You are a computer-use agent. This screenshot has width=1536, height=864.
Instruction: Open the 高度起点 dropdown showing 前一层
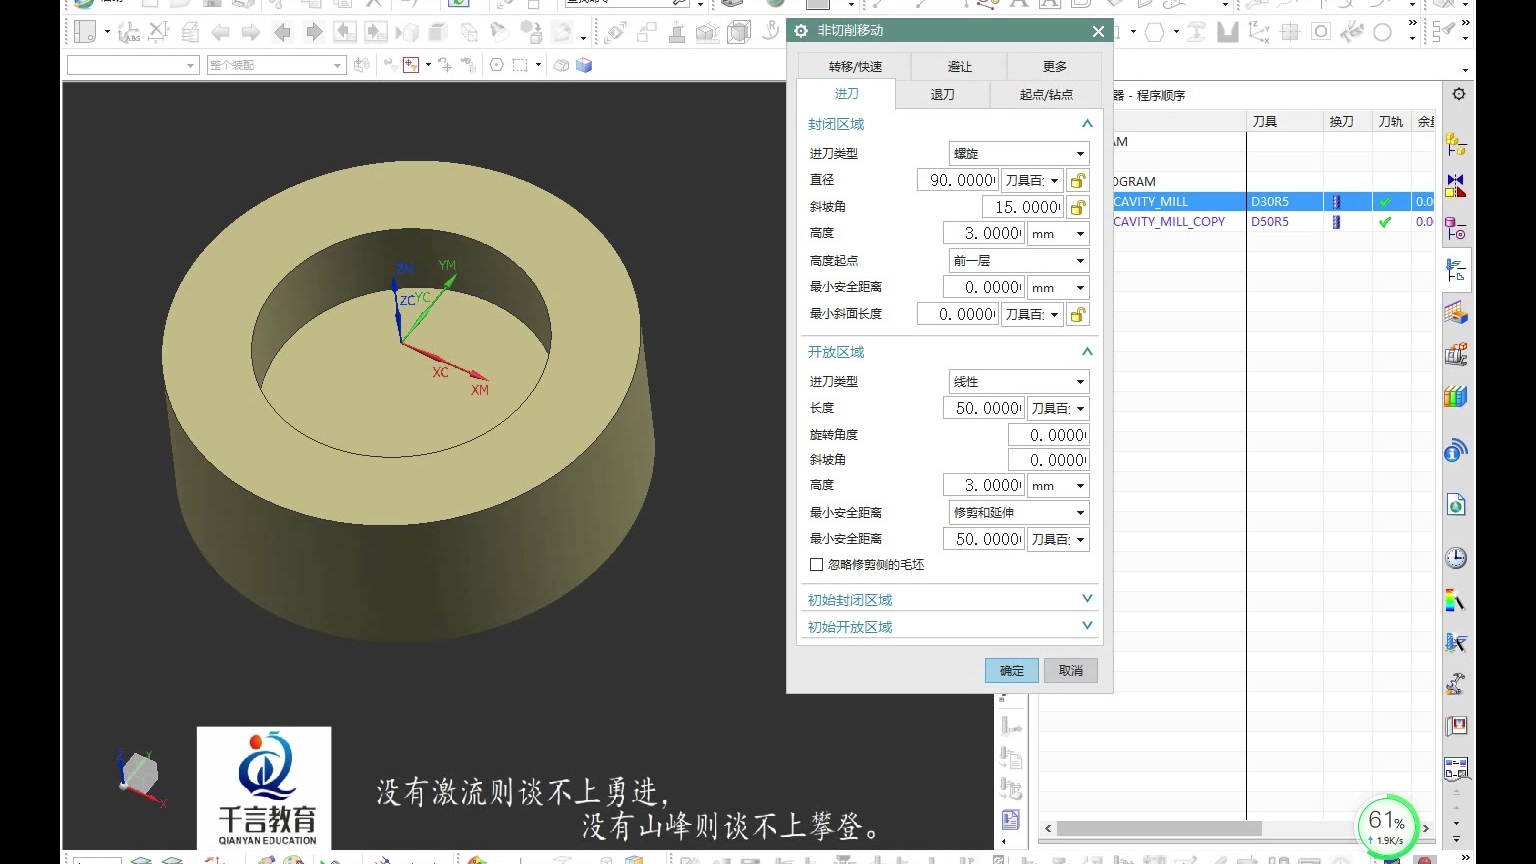(x=1018, y=261)
